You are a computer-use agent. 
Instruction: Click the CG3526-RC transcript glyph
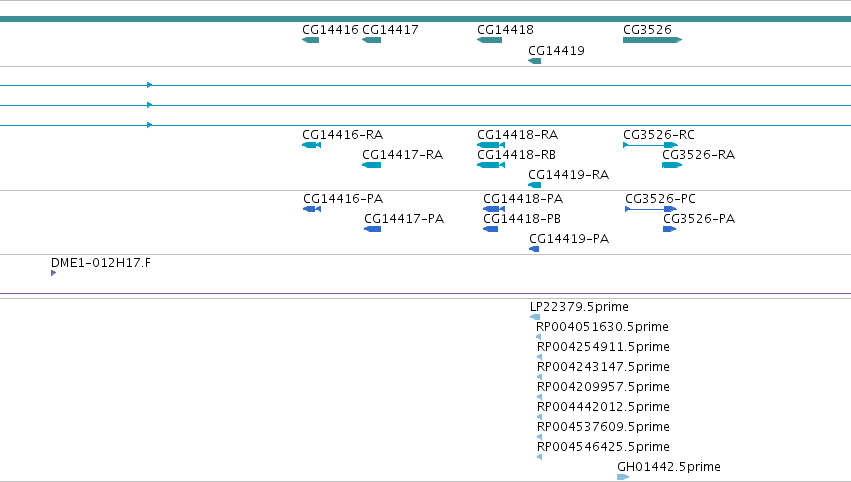(x=650, y=145)
